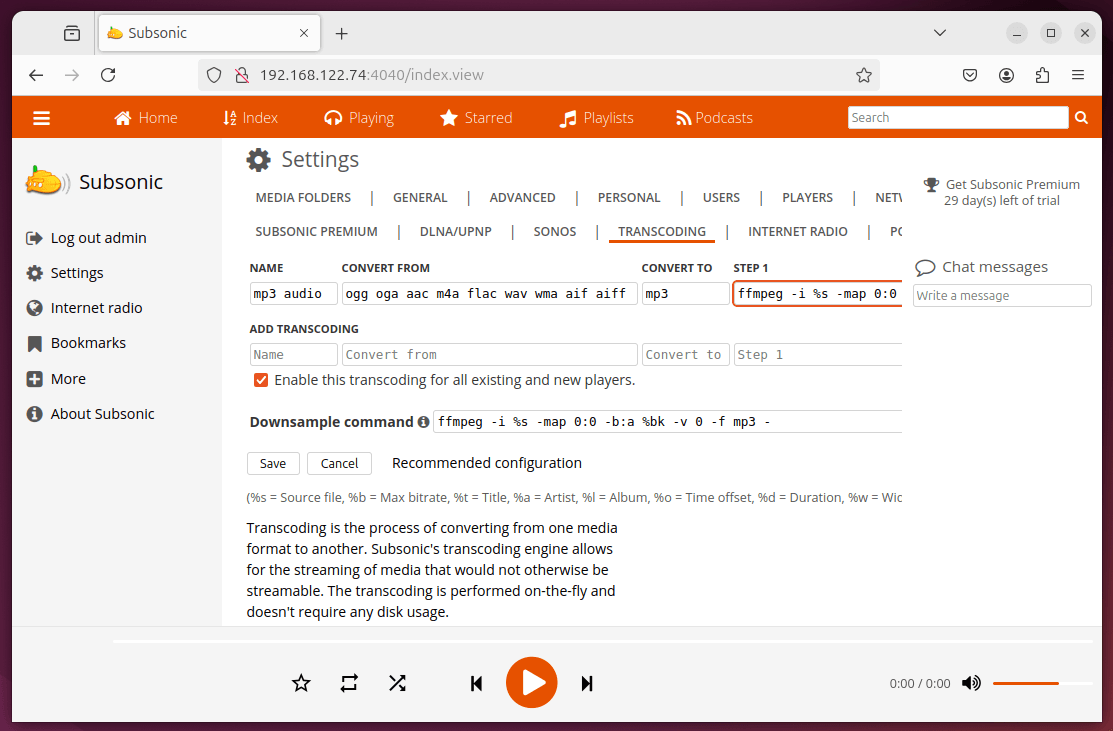Open Firefox application menu
Screen dimensions: 1113x731
[x=1078, y=75]
